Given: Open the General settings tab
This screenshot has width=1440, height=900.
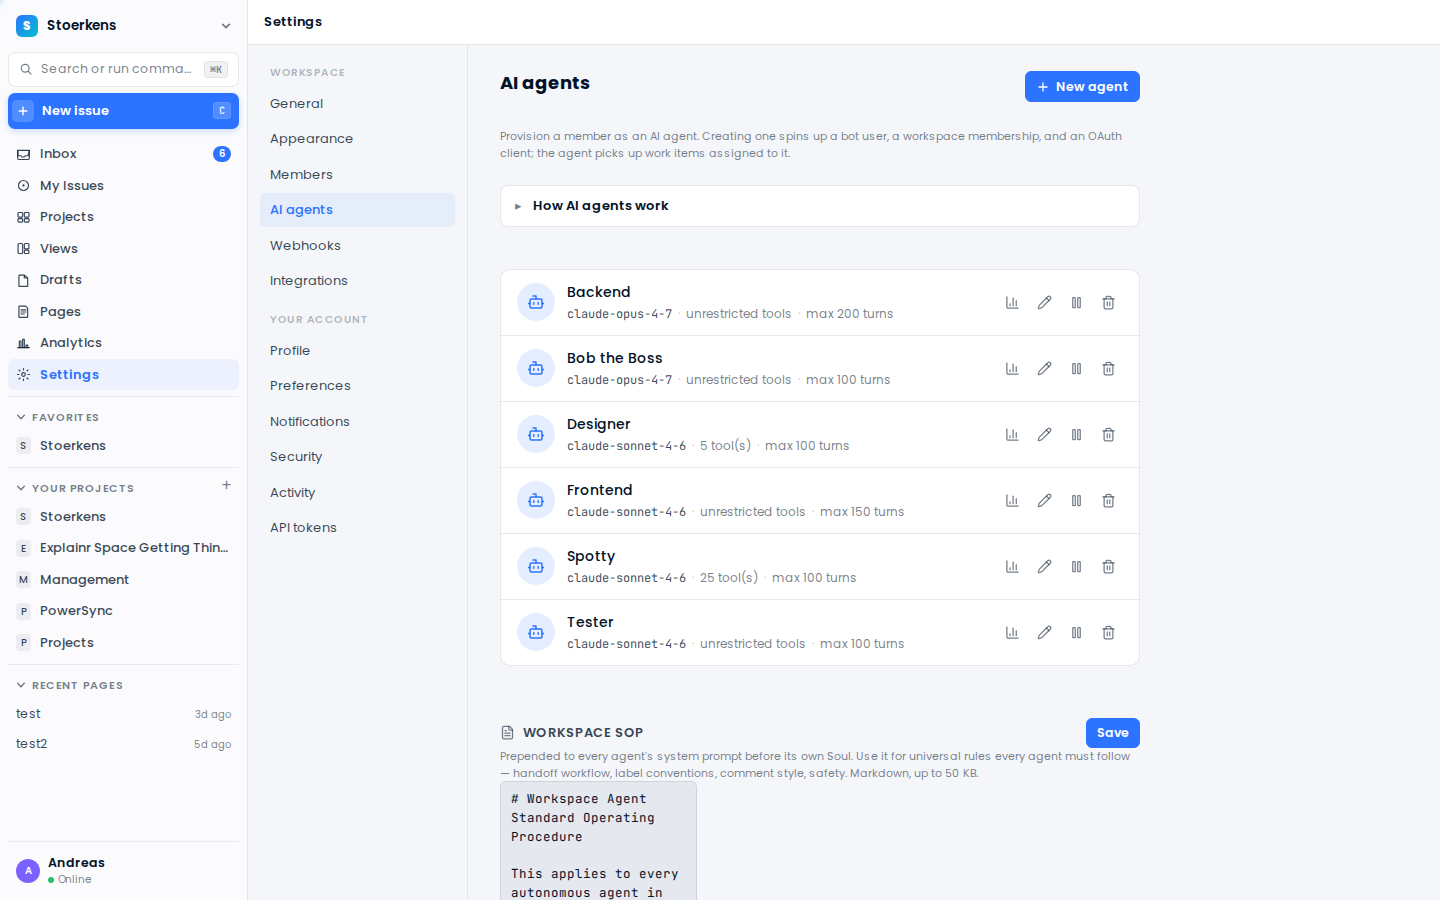Looking at the screenshot, I should (357, 104).
